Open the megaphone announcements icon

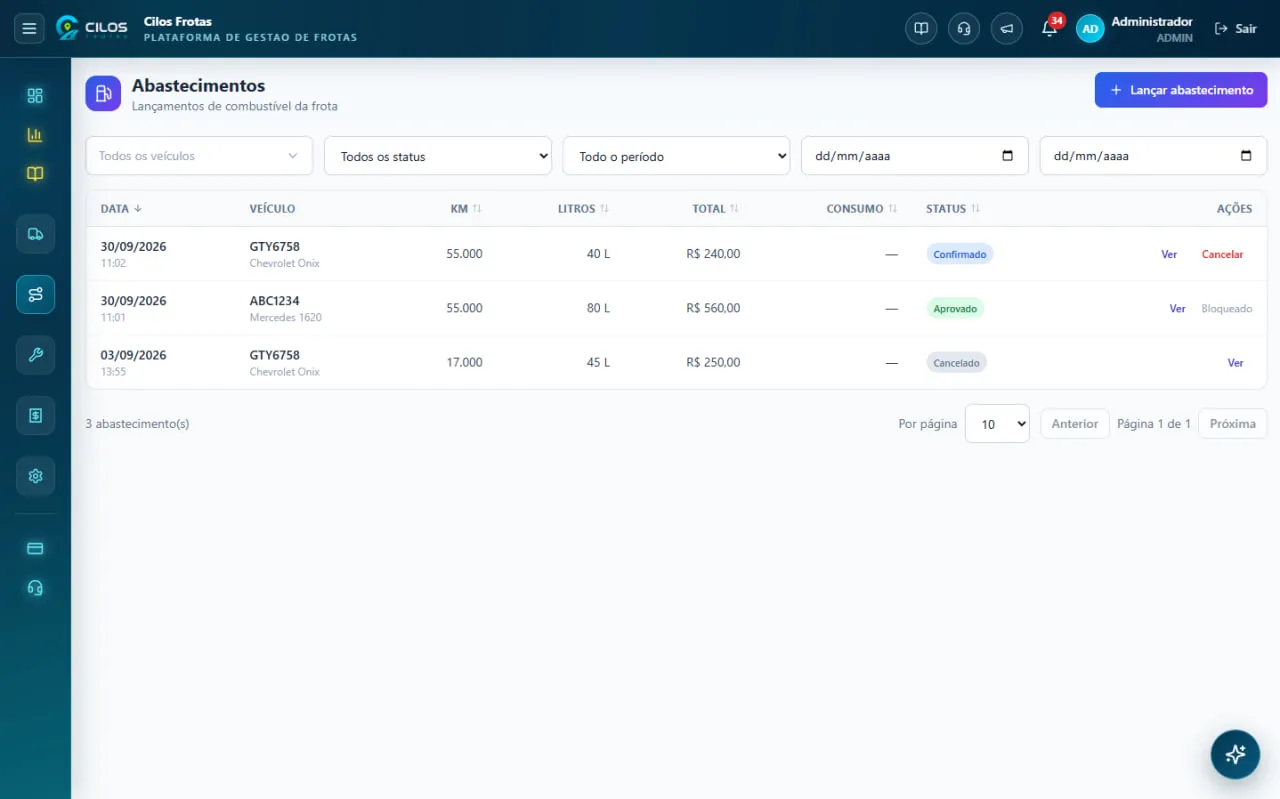(1007, 28)
